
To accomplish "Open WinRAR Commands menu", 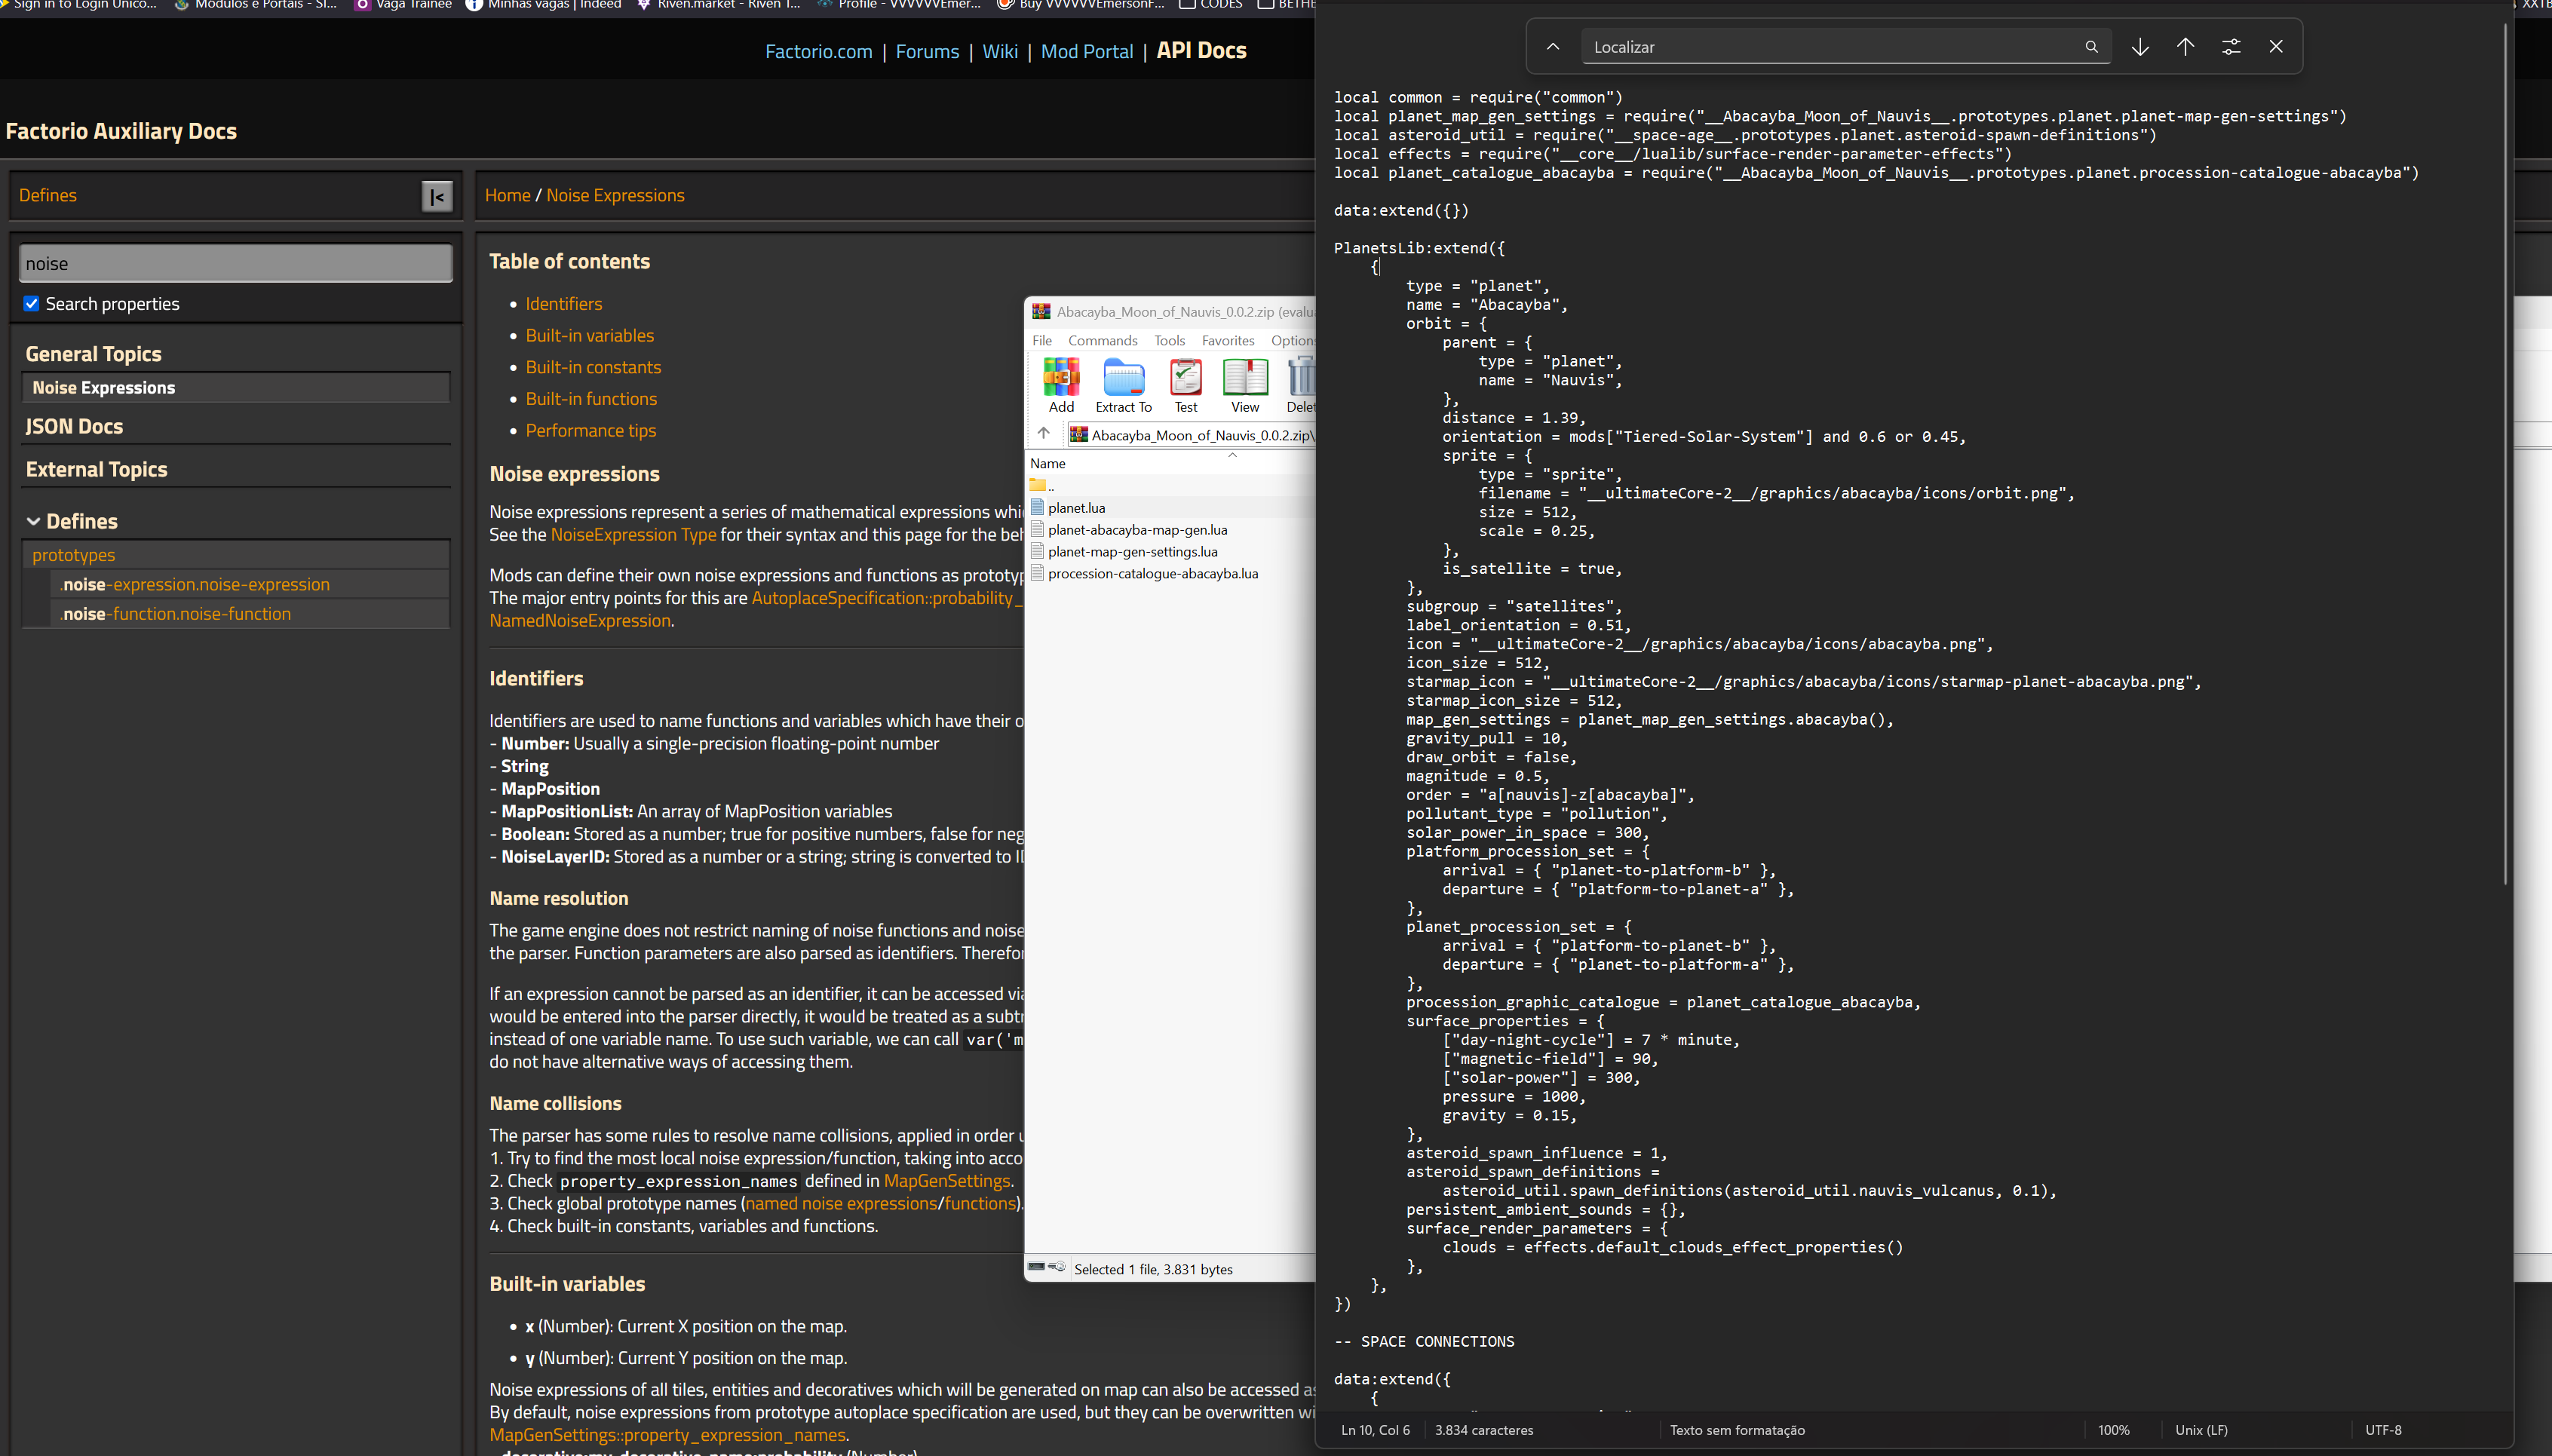I will click(x=1102, y=341).
